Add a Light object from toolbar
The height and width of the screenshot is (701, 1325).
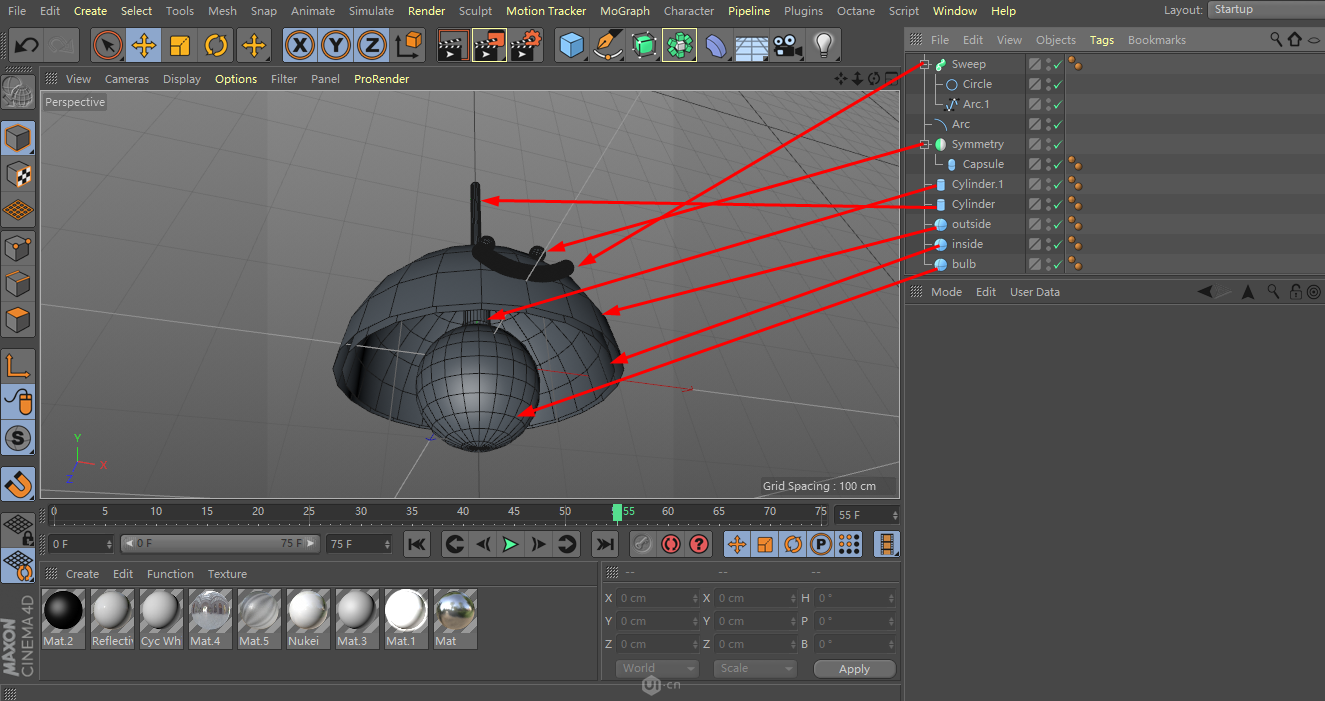[x=823, y=45]
